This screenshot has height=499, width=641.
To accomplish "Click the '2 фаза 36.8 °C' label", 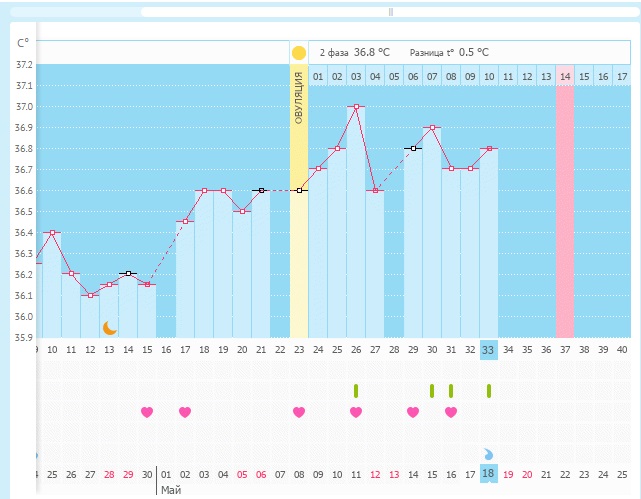I will pyautogui.click(x=354, y=52).
